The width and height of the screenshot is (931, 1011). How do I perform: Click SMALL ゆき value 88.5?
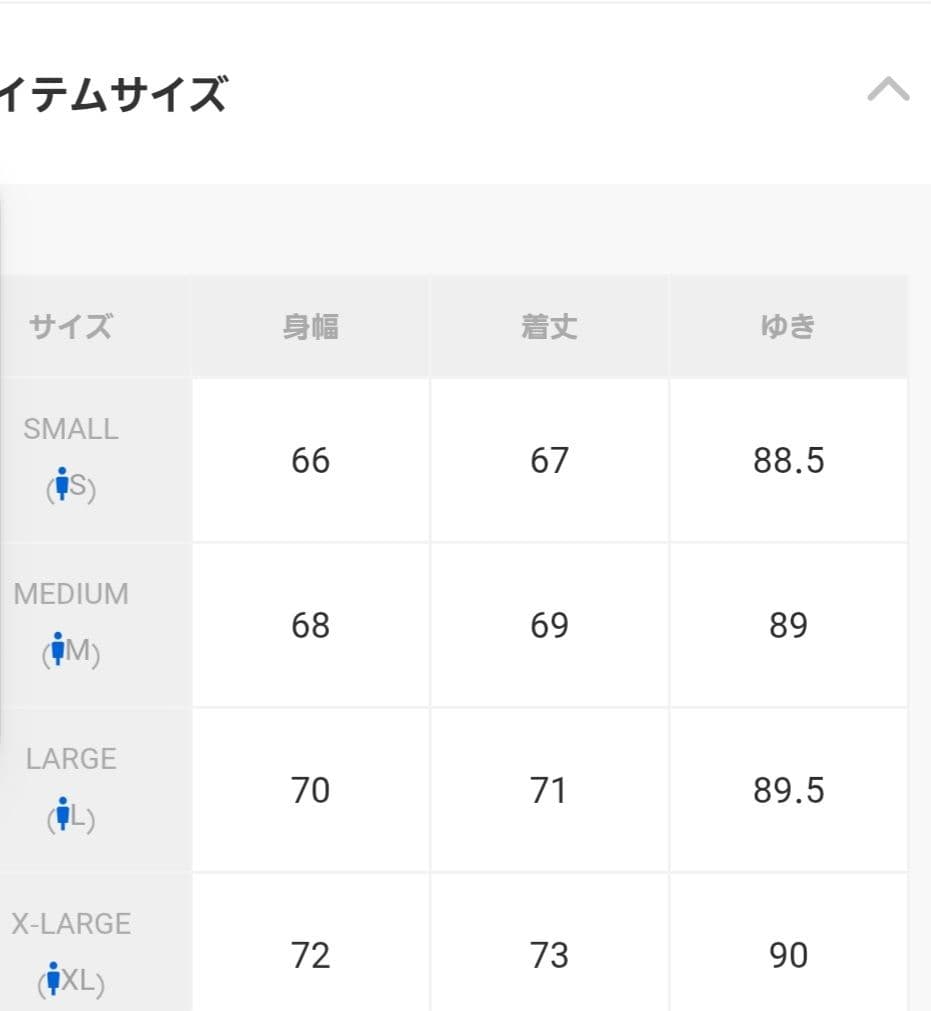788,461
